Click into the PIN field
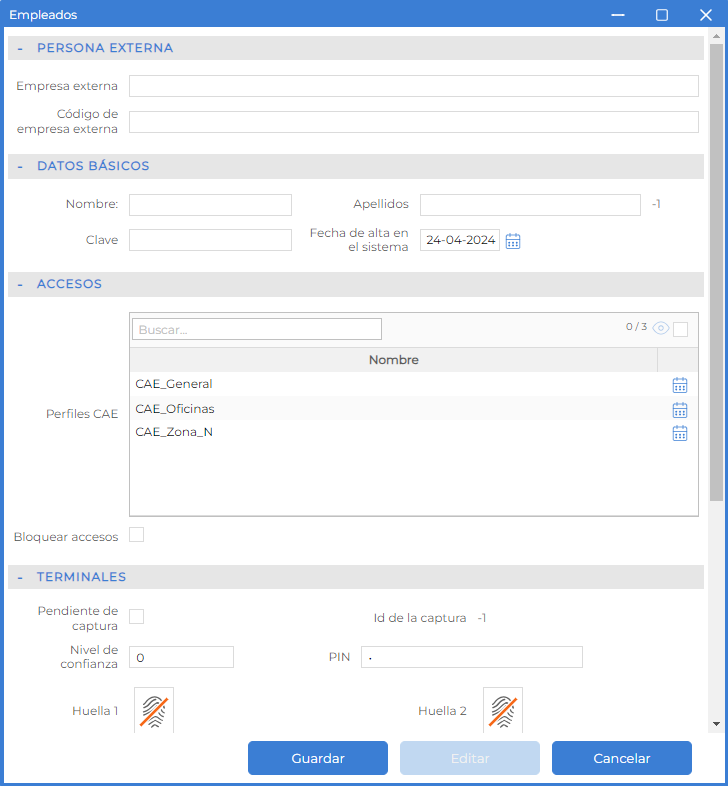 point(472,657)
